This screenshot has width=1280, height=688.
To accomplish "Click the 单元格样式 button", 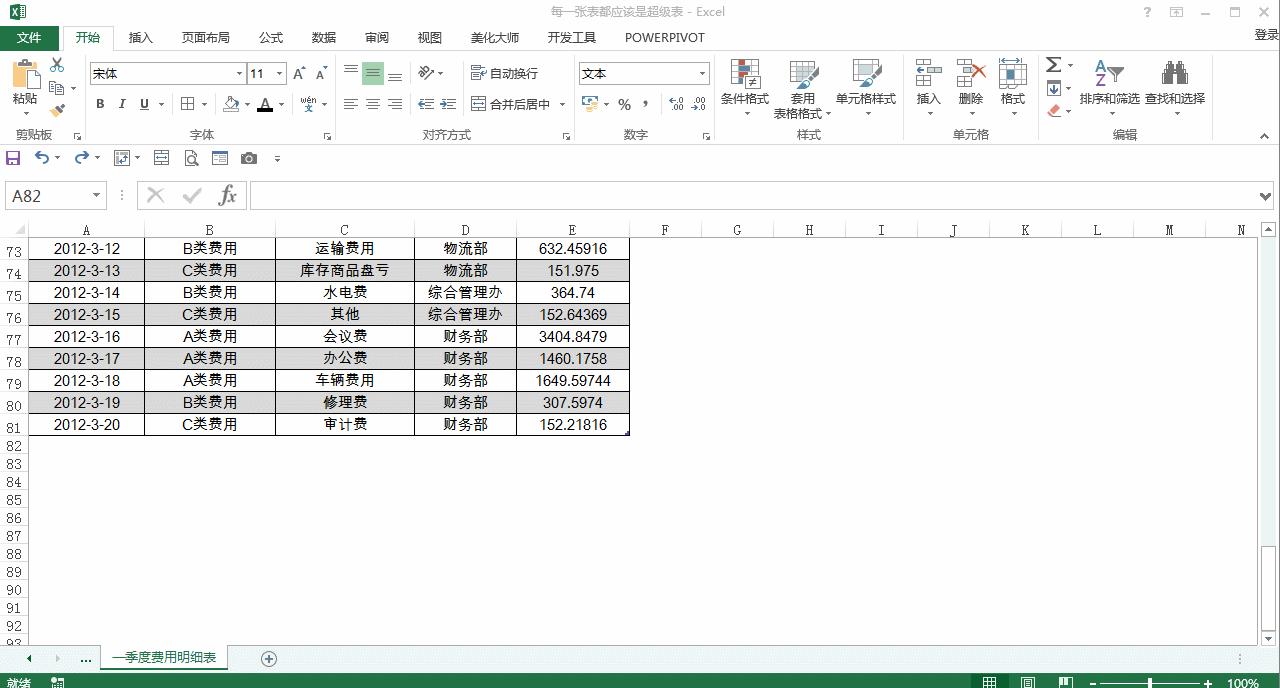I will (x=866, y=88).
